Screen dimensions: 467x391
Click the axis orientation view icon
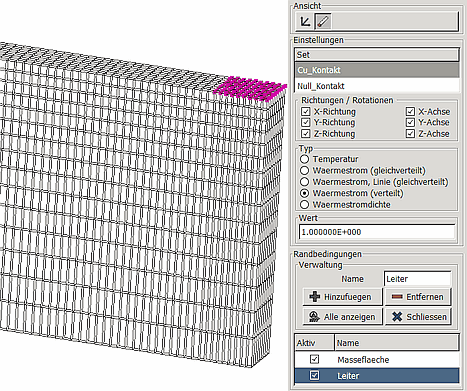pos(305,22)
